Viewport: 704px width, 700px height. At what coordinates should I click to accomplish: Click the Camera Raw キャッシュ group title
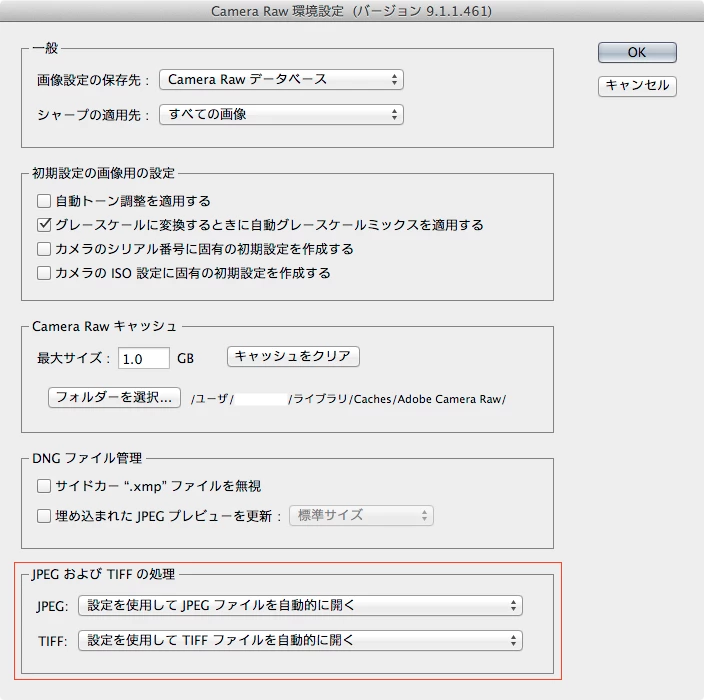click(104, 326)
